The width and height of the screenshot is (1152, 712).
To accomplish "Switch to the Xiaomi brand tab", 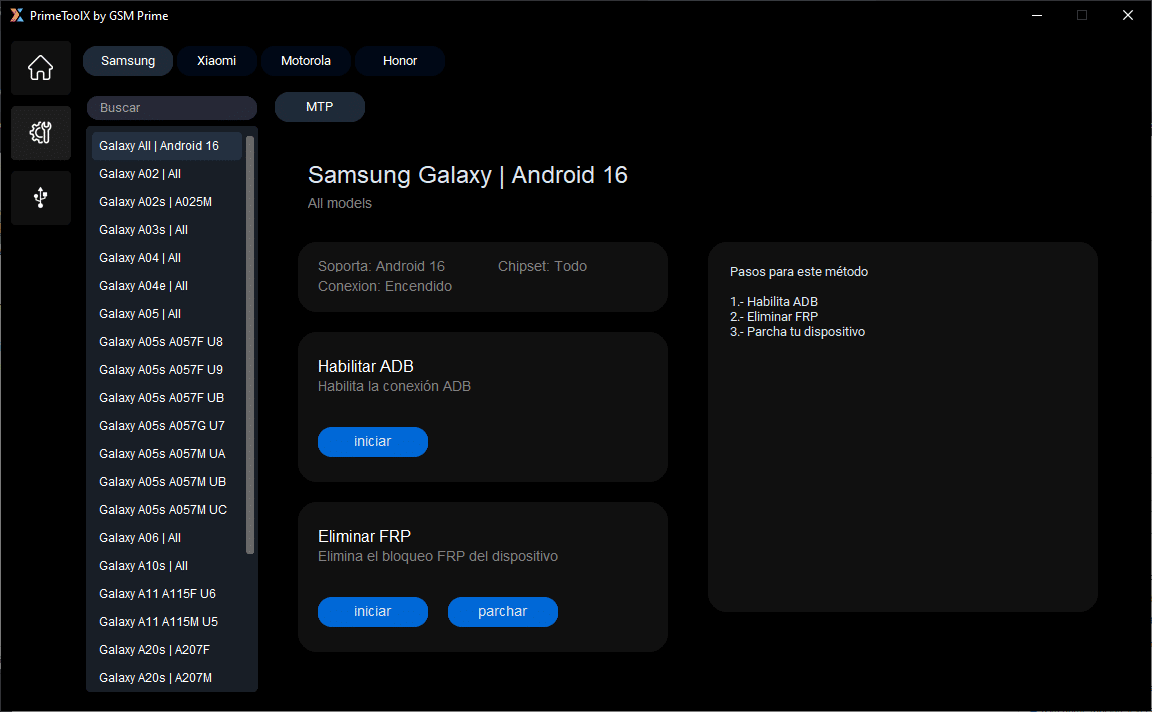I will [x=216, y=61].
